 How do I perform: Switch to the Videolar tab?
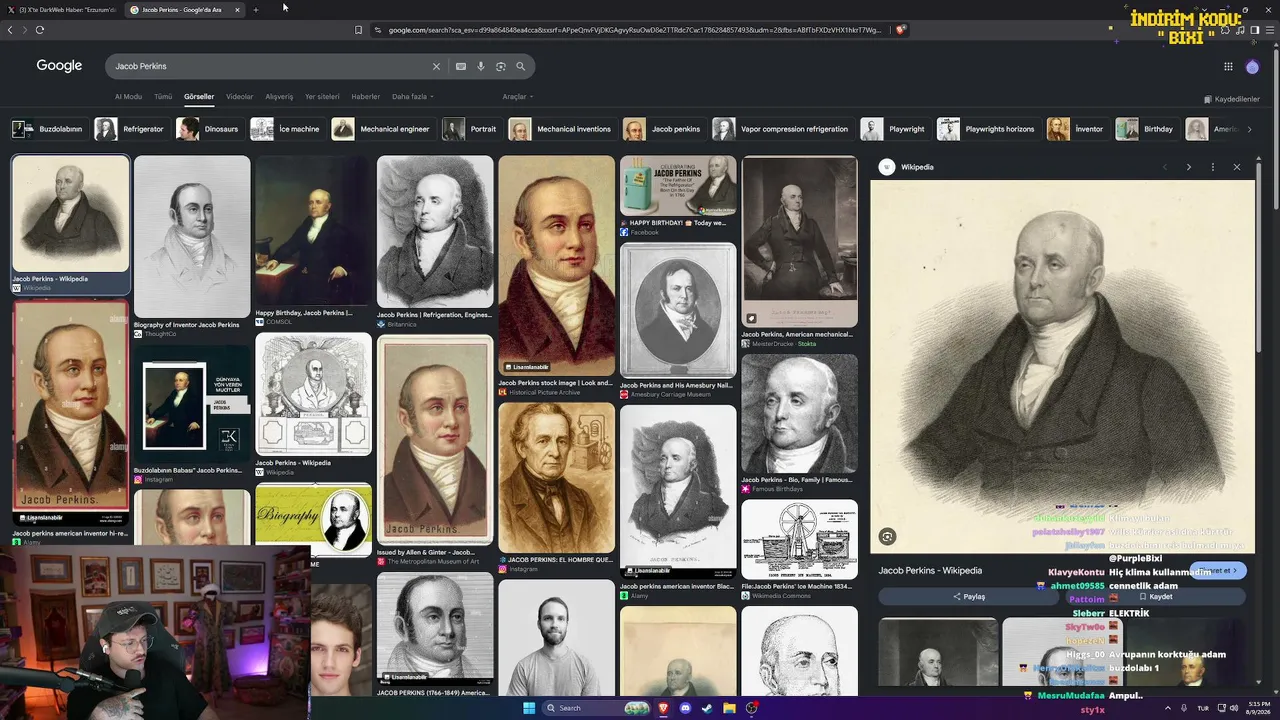pyautogui.click(x=240, y=97)
